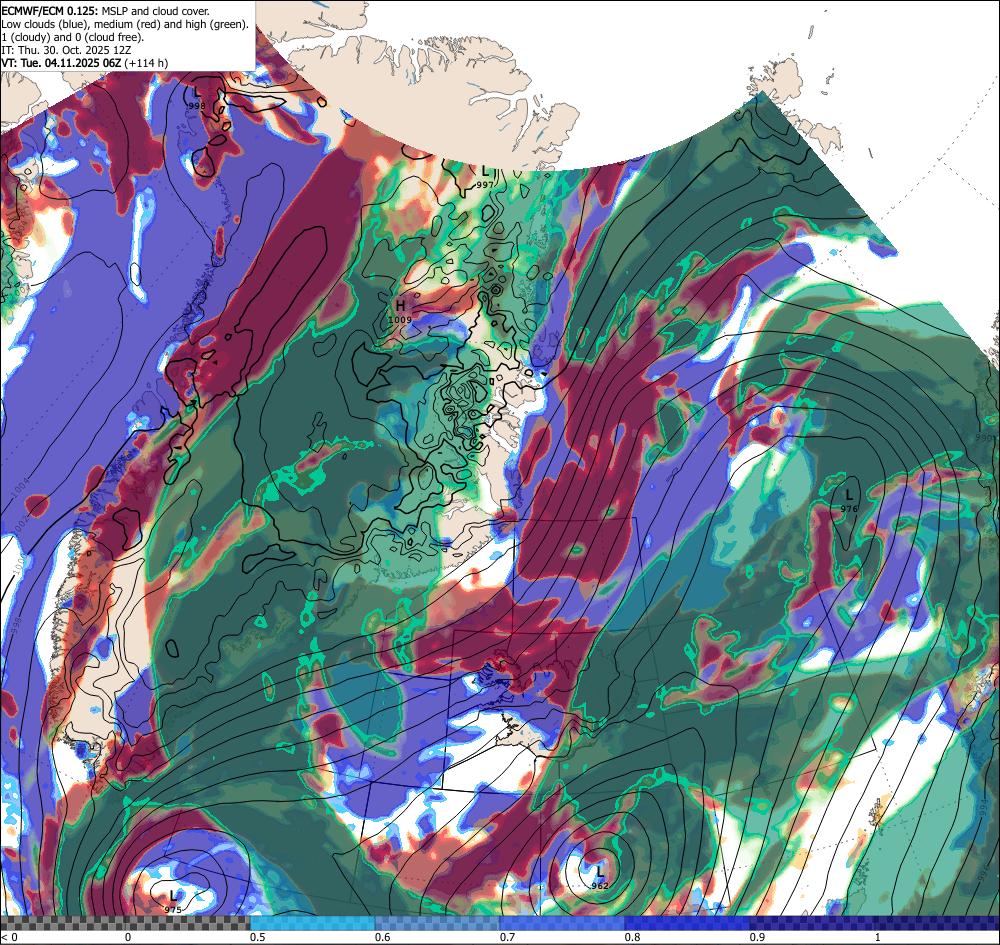Click the '962' low pressure value

point(599,885)
